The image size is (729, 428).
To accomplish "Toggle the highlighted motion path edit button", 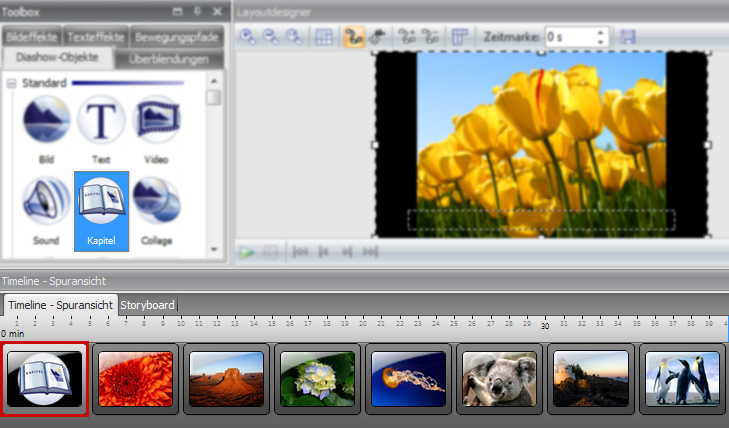I will pyautogui.click(x=352, y=36).
